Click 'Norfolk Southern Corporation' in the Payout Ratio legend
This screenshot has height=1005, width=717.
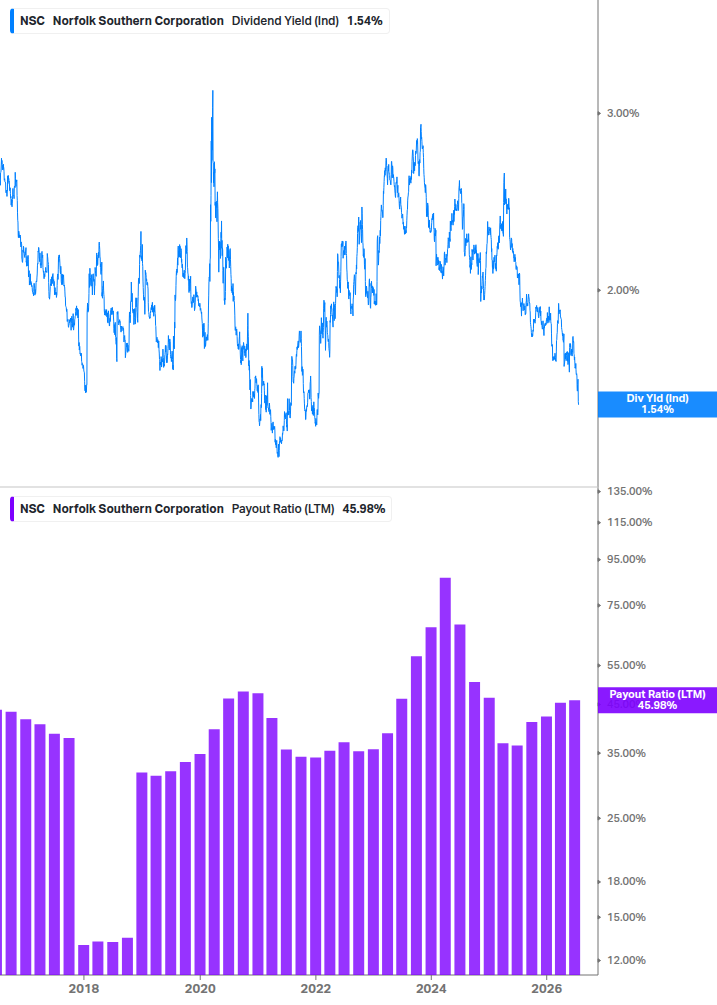coord(138,509)
